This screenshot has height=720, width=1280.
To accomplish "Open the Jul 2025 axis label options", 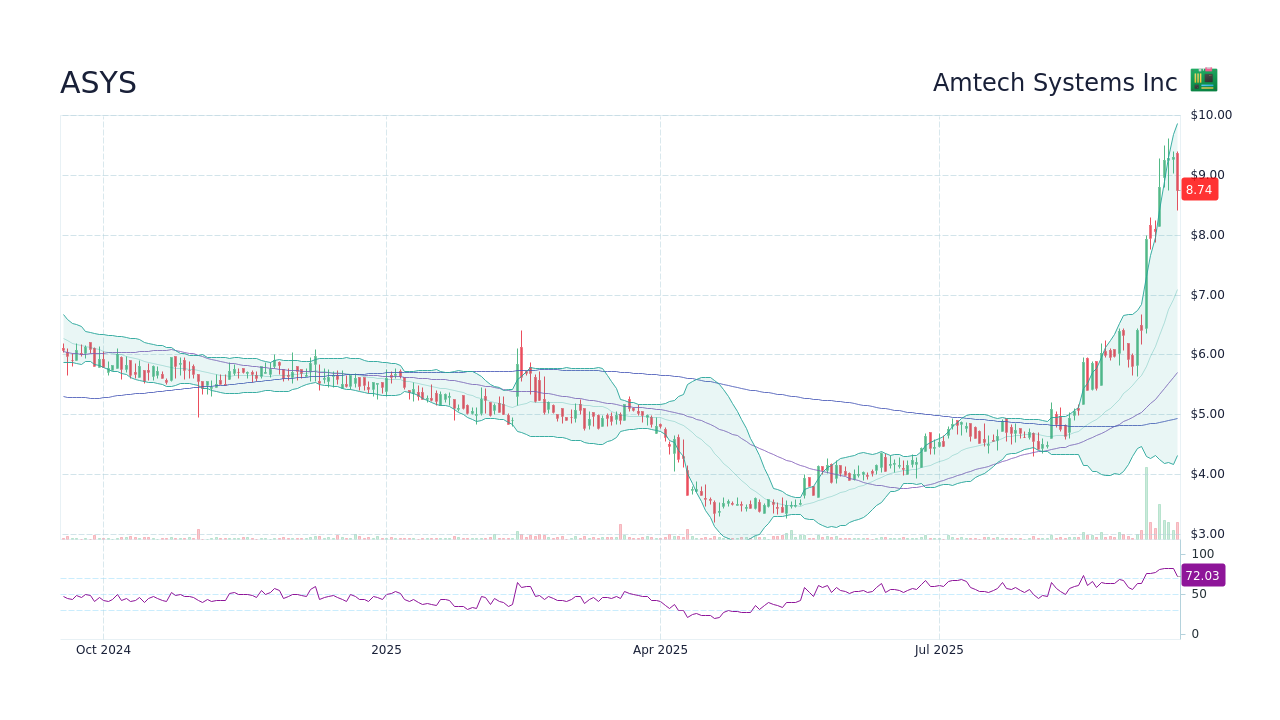I will click(x=938, y=649).
